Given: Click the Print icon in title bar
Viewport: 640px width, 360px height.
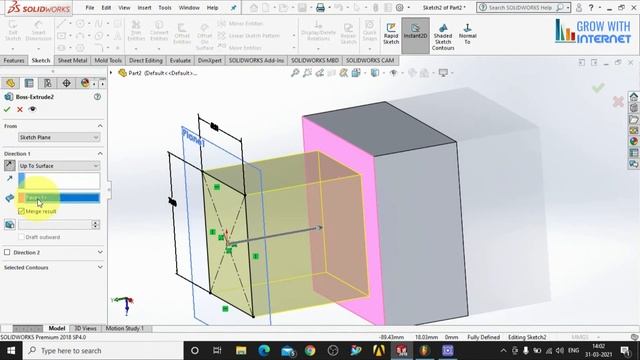Looking at the screenshot, I should point(320,7).
